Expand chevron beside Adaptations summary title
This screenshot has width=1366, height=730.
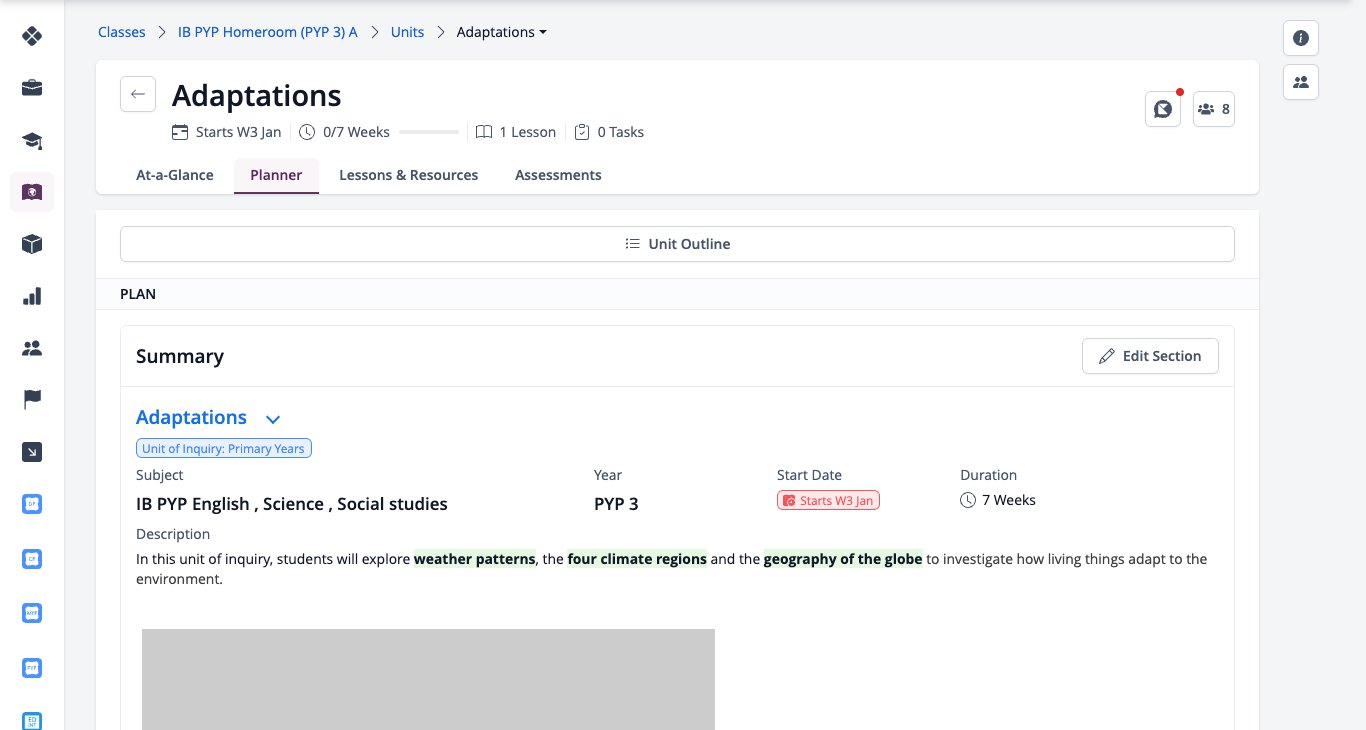click(273, 419)
